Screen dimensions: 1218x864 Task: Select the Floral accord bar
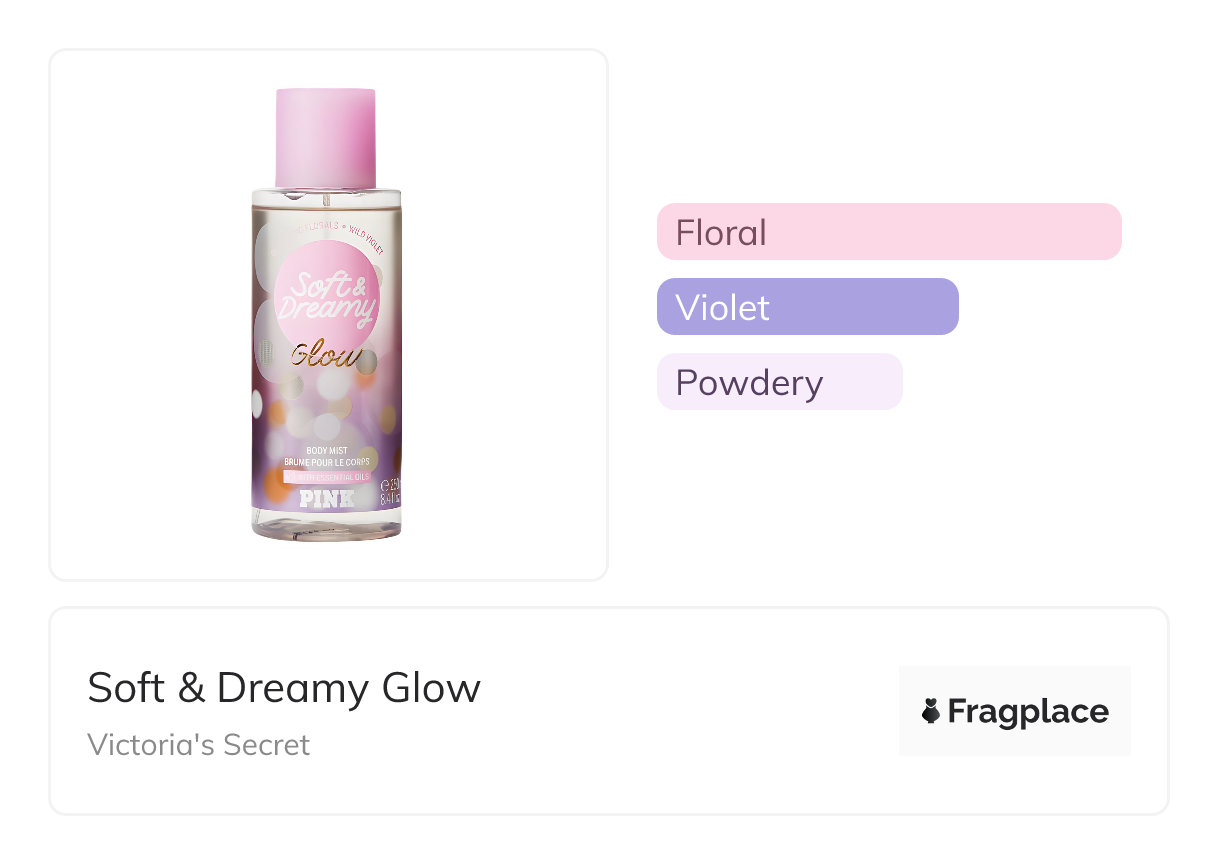pos(888,232)
